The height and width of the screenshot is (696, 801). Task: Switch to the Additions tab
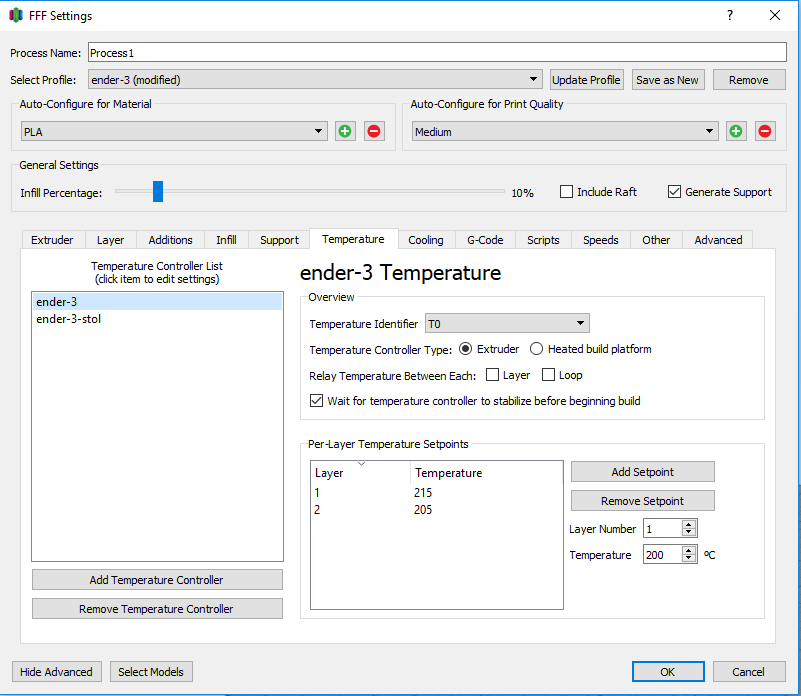click(x=170, y=240)
